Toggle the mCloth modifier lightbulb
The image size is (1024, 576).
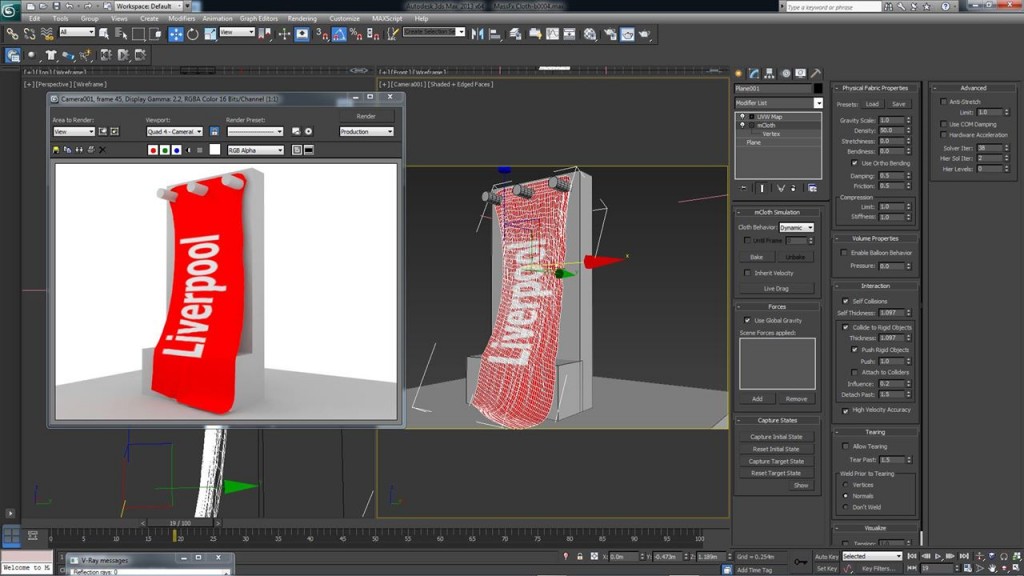tap(742, 125)
